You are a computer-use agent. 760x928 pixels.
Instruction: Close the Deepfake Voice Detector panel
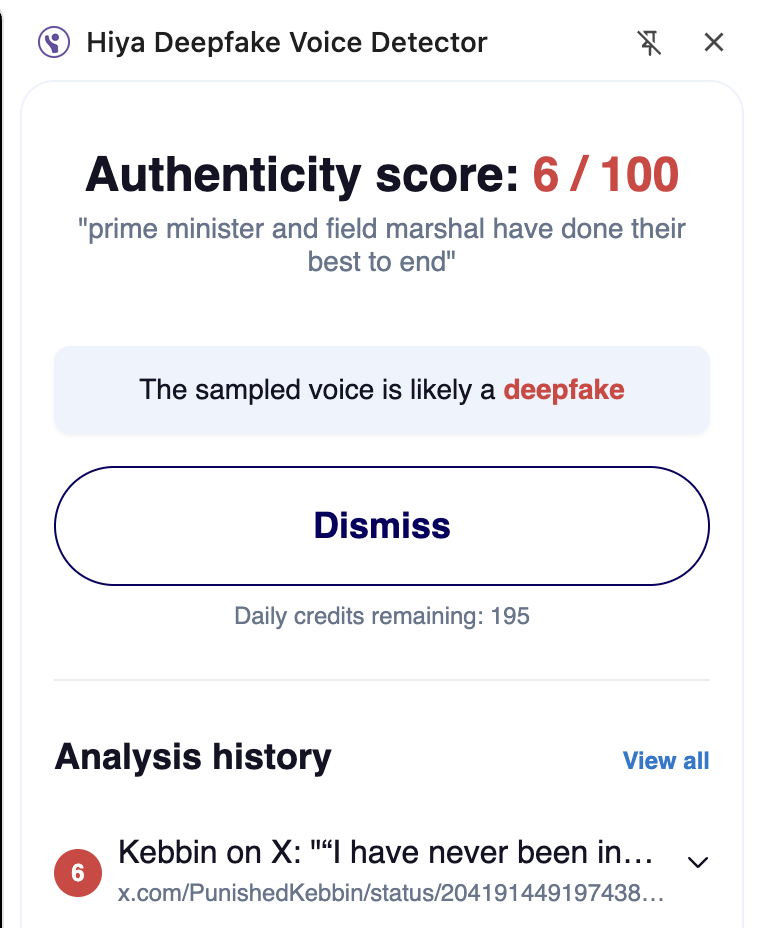[x=713, y=42]
